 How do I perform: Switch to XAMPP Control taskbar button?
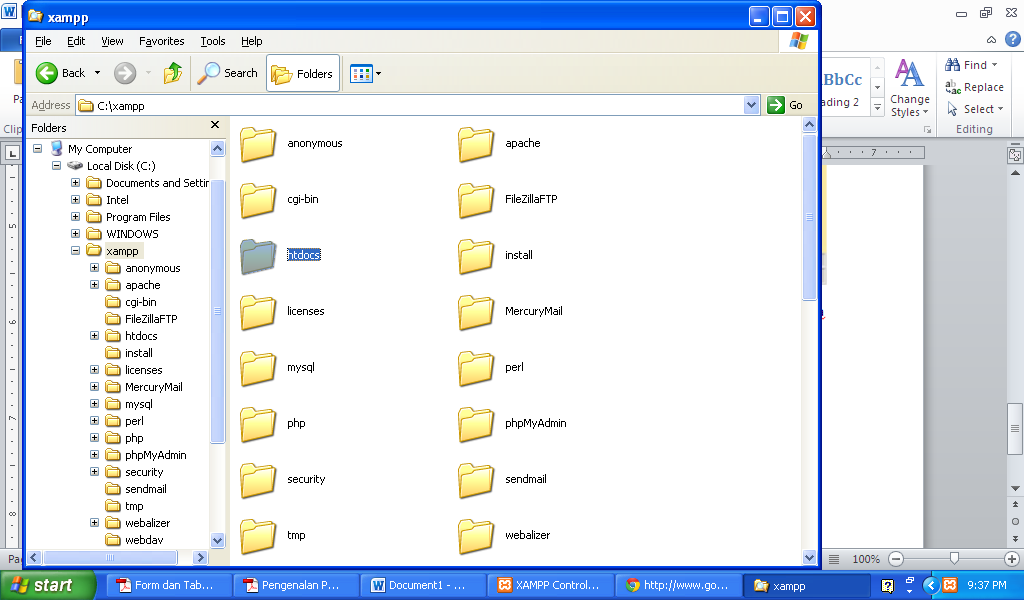(549, 585)
